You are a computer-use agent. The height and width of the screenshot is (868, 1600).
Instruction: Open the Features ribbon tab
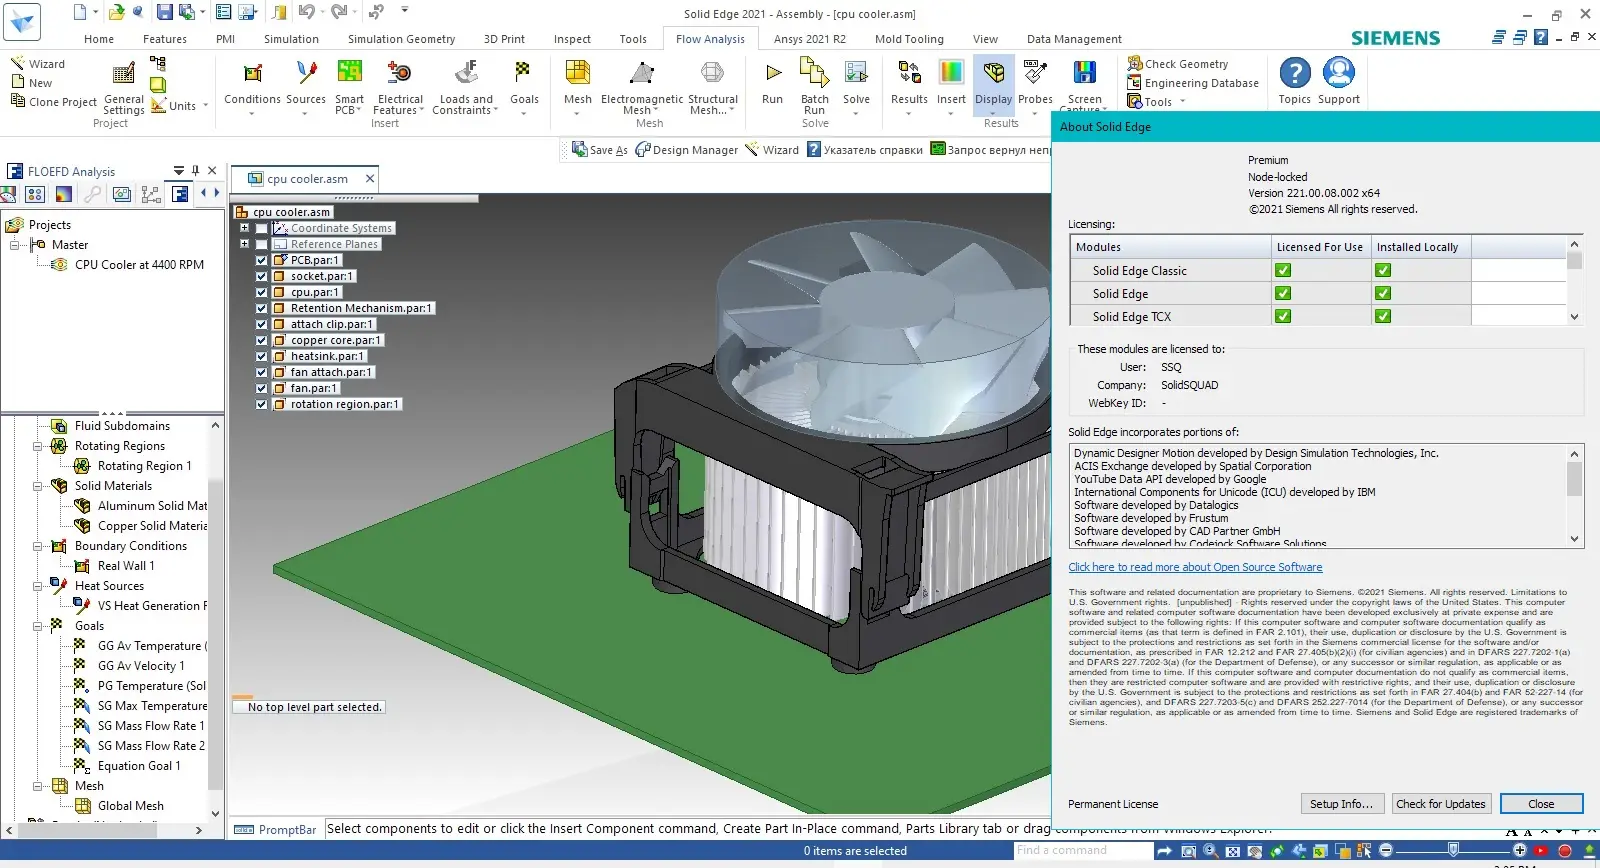pos(165,39)
